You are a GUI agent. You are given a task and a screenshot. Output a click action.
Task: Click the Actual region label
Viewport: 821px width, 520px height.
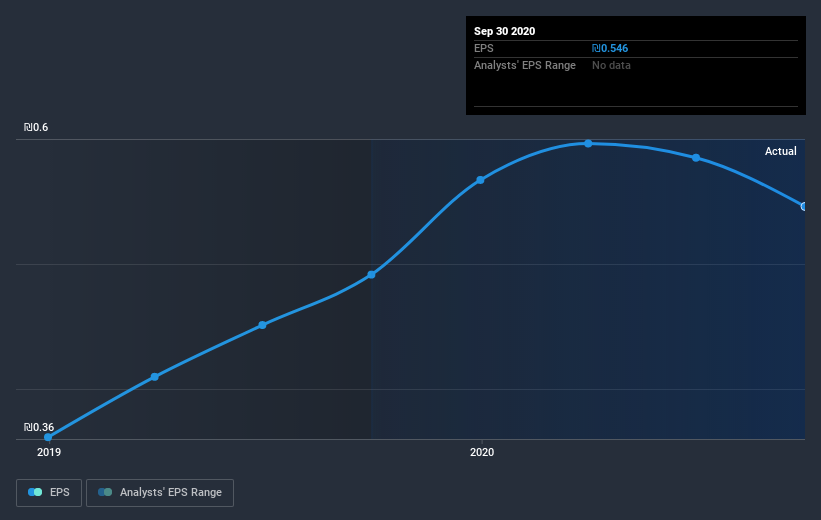click(780, 151)
